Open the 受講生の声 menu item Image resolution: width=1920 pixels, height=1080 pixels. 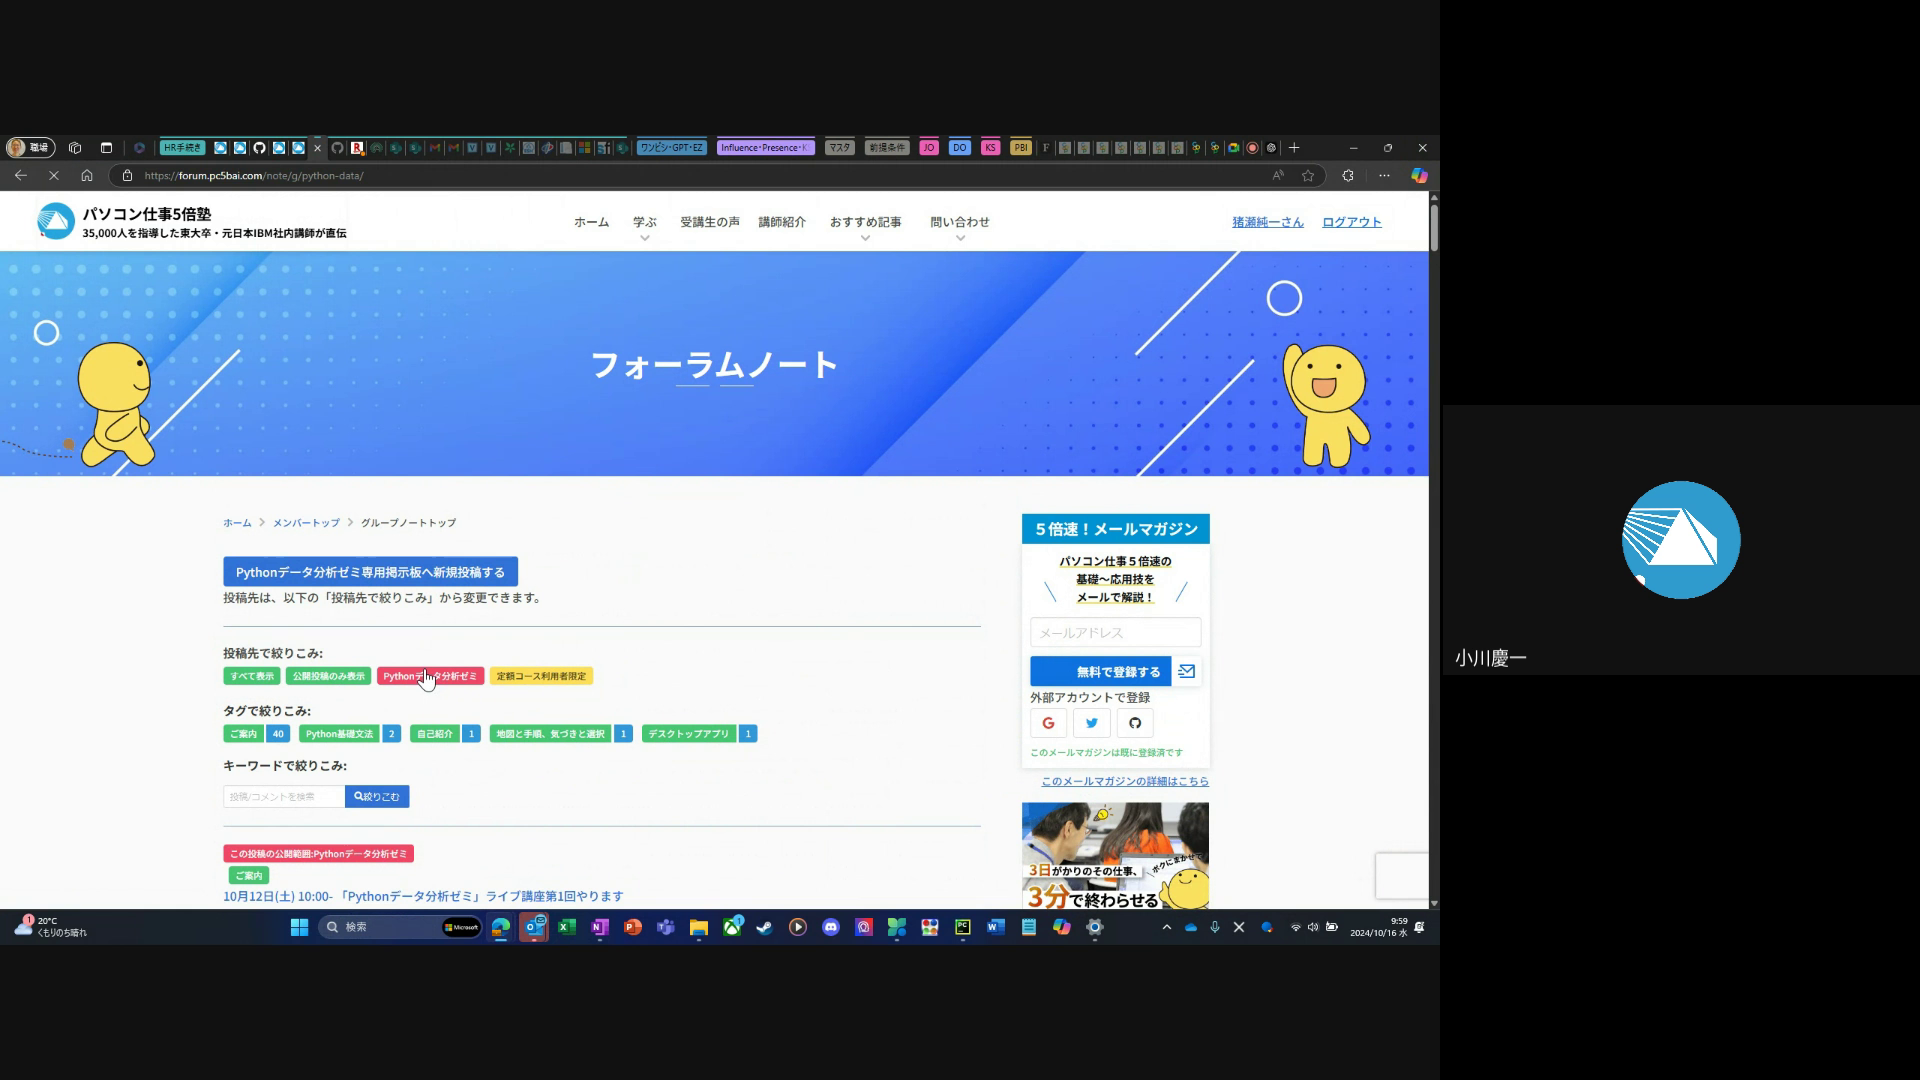pyautogui.click(x=709, y=222)
